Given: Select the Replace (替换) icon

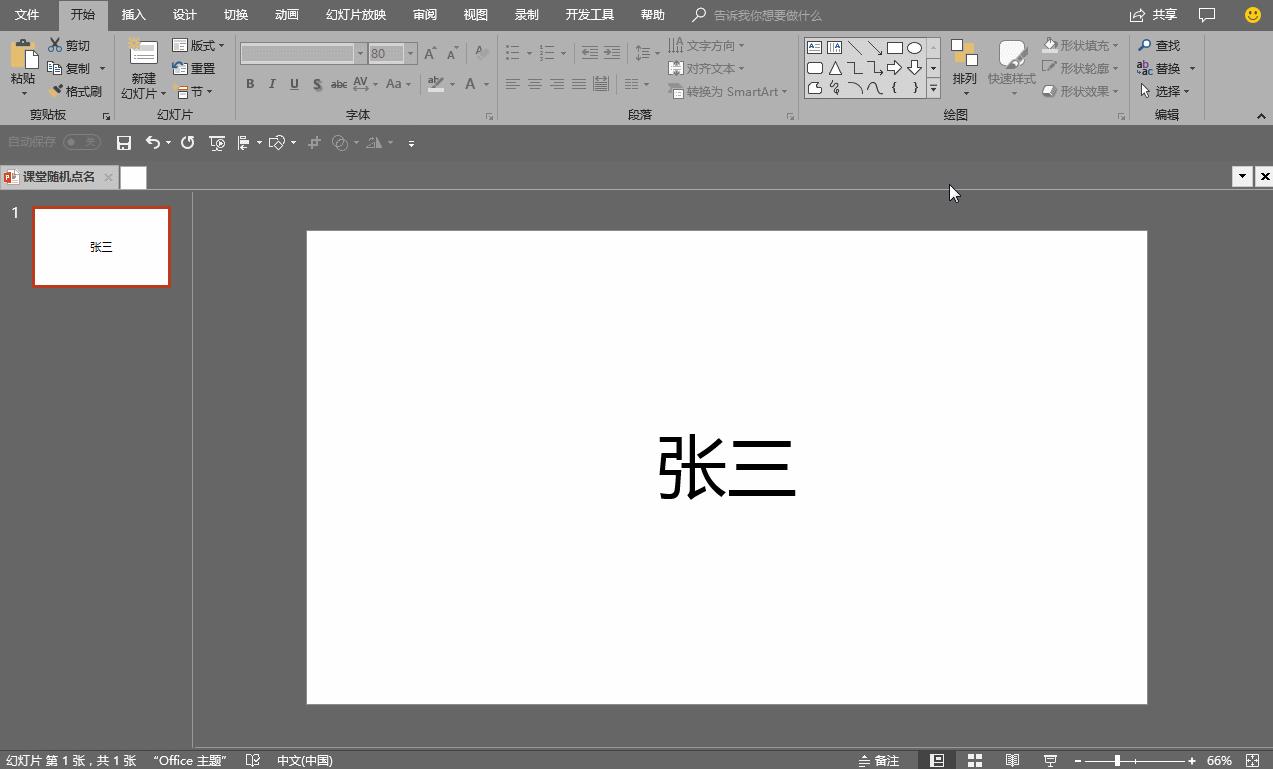Looking at the screenshot, I should [x=1162, y=68].
